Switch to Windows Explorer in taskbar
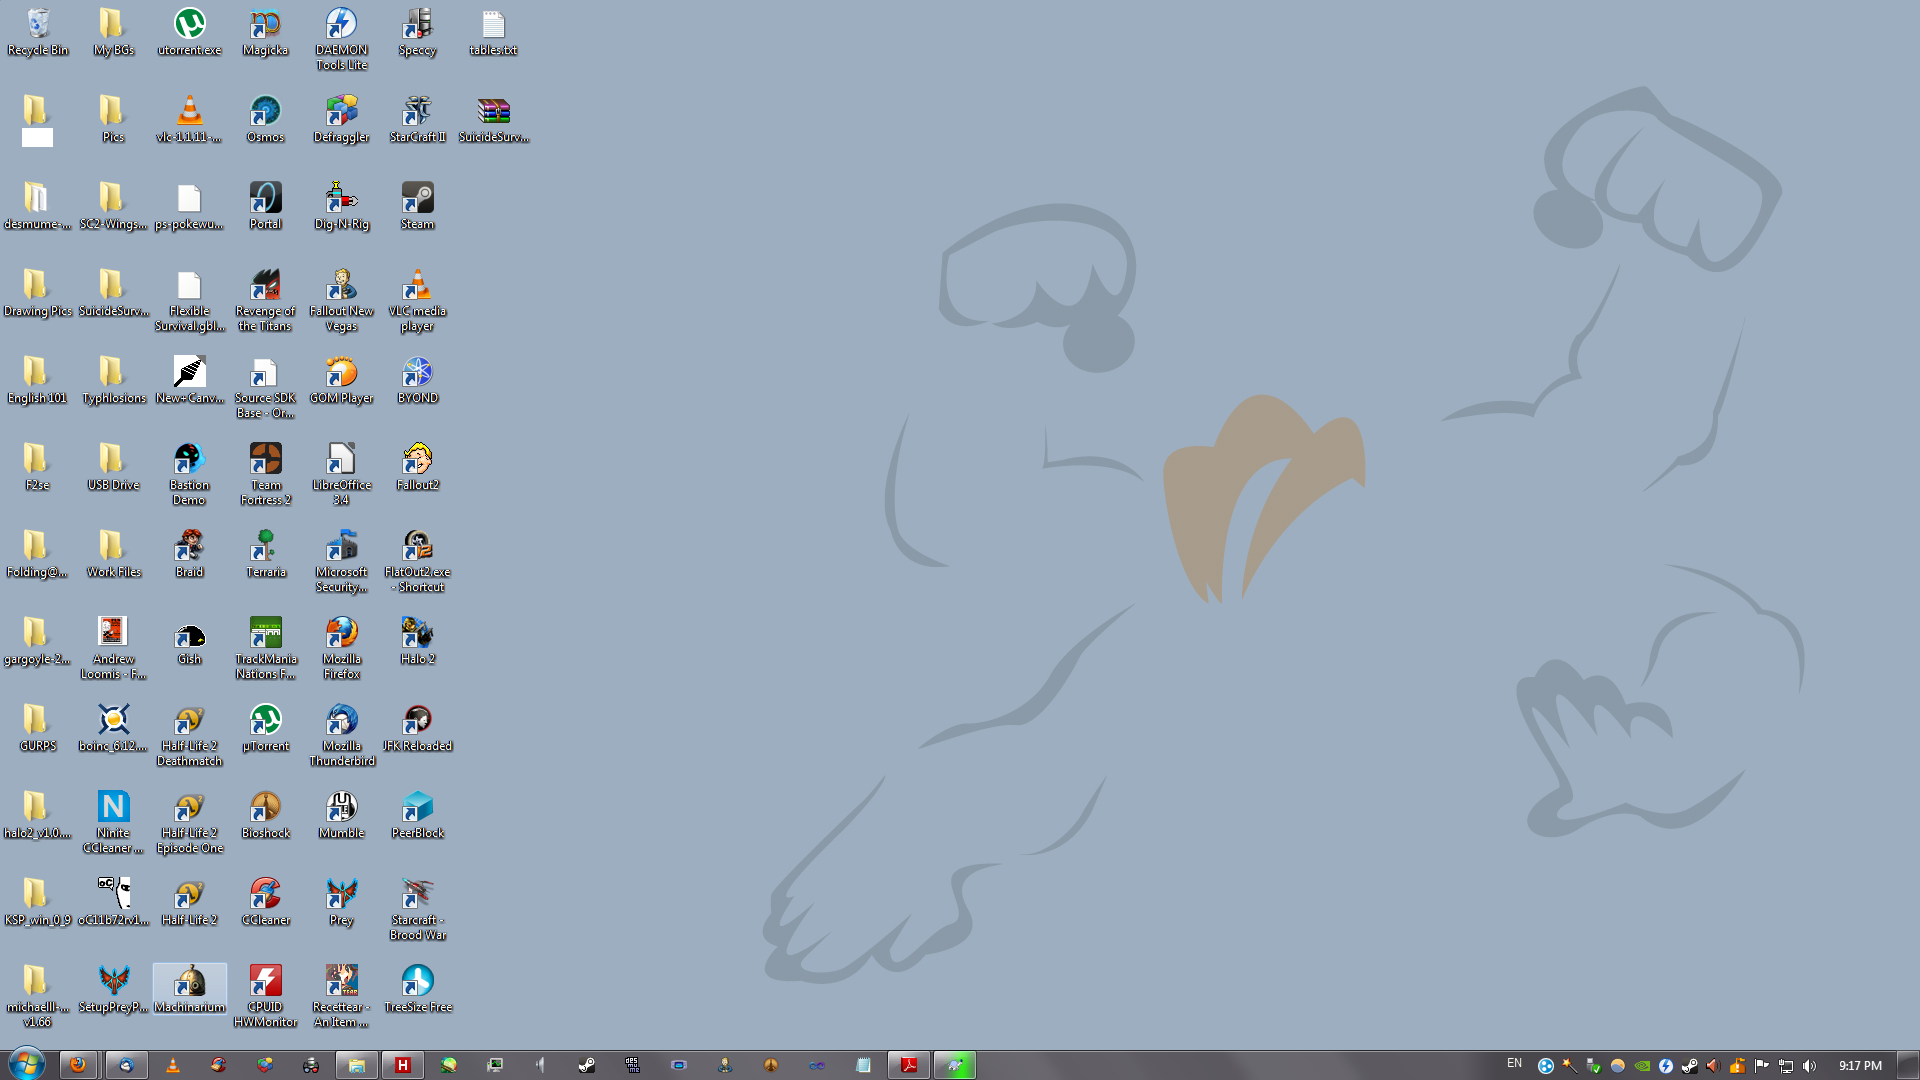This screenshot has height=1080, width=1920. click(356, 1065)
